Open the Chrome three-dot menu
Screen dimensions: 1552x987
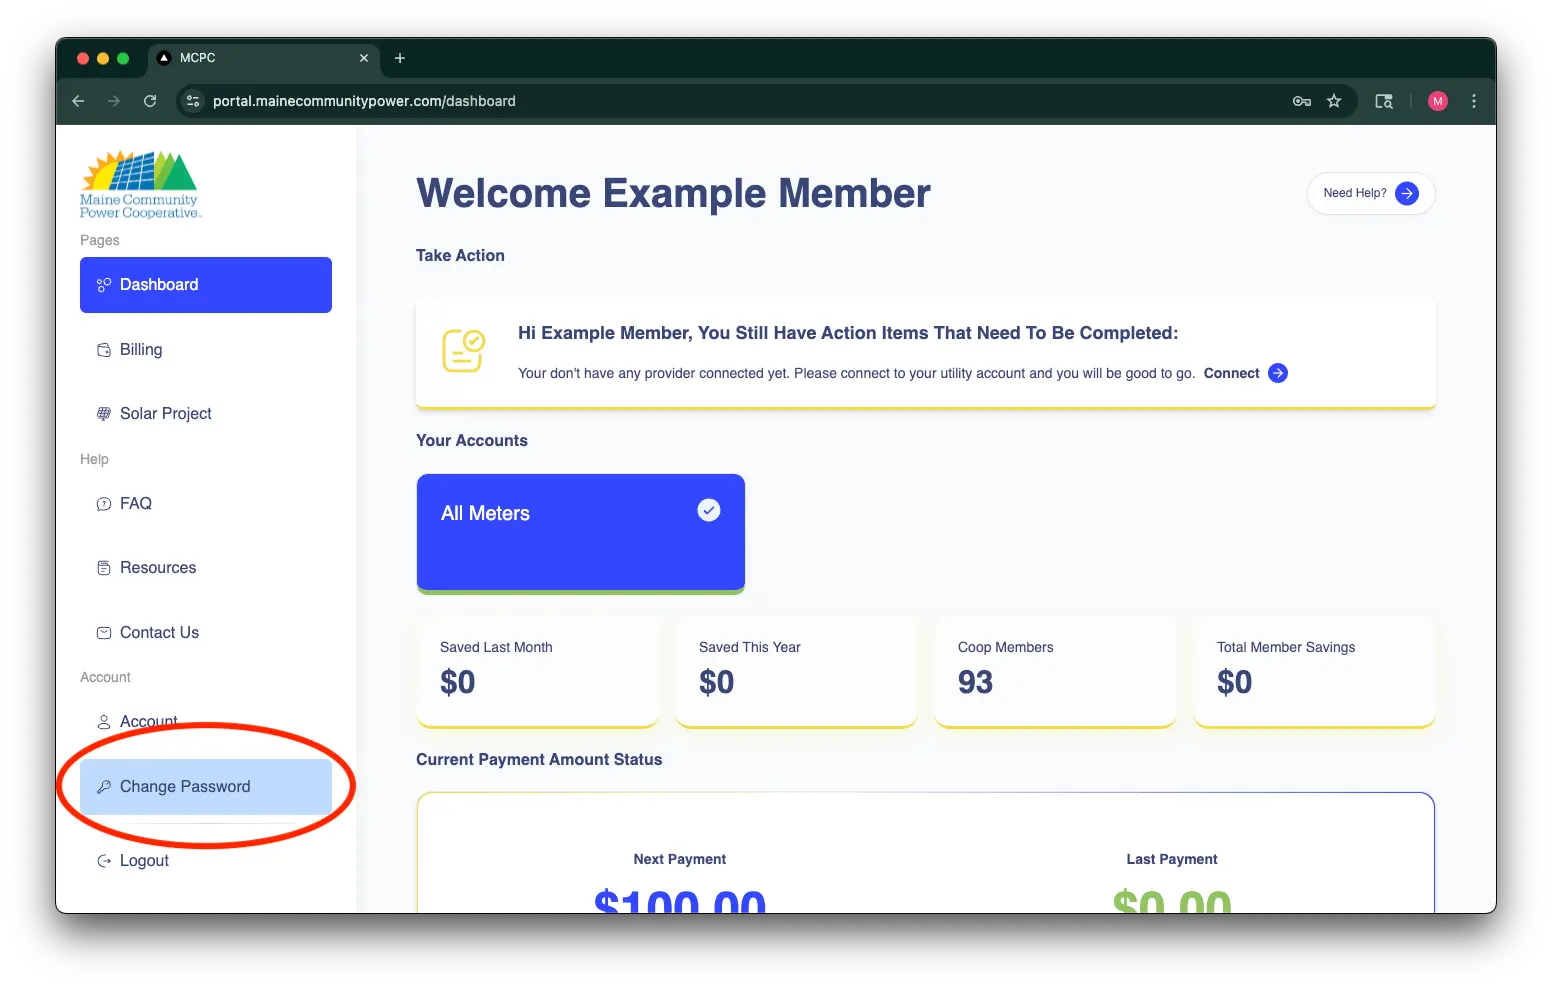tap(1474, 101)
